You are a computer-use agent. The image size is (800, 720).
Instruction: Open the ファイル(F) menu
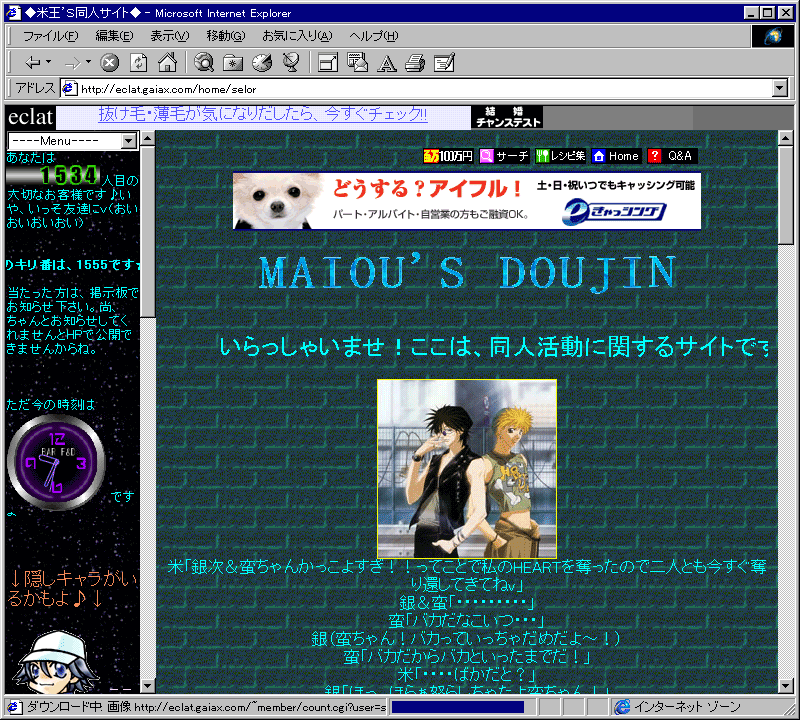[x=51, y=36]
